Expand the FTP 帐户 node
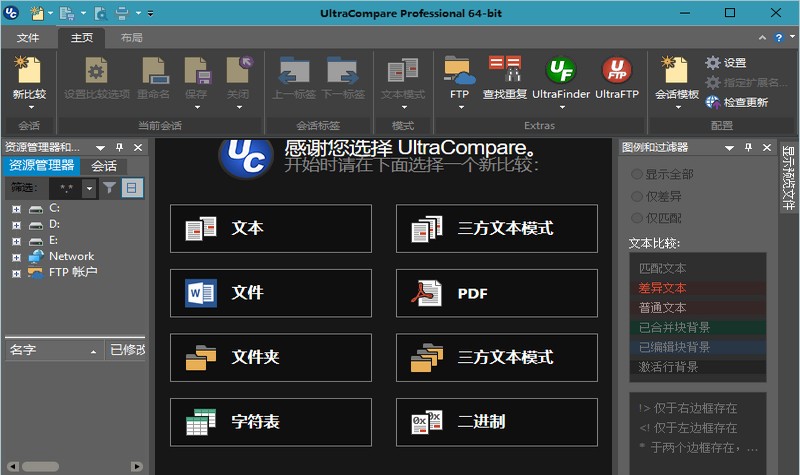This screenshot has height=475, width=800. click(16, 273)
